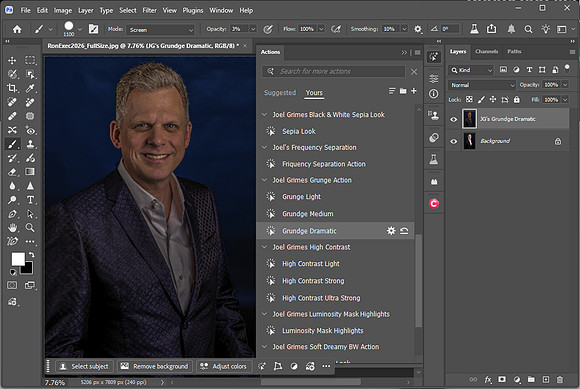Open the Smoothing dropdown arrow
This screenshot has height=389, width=580.
(404, 29)
